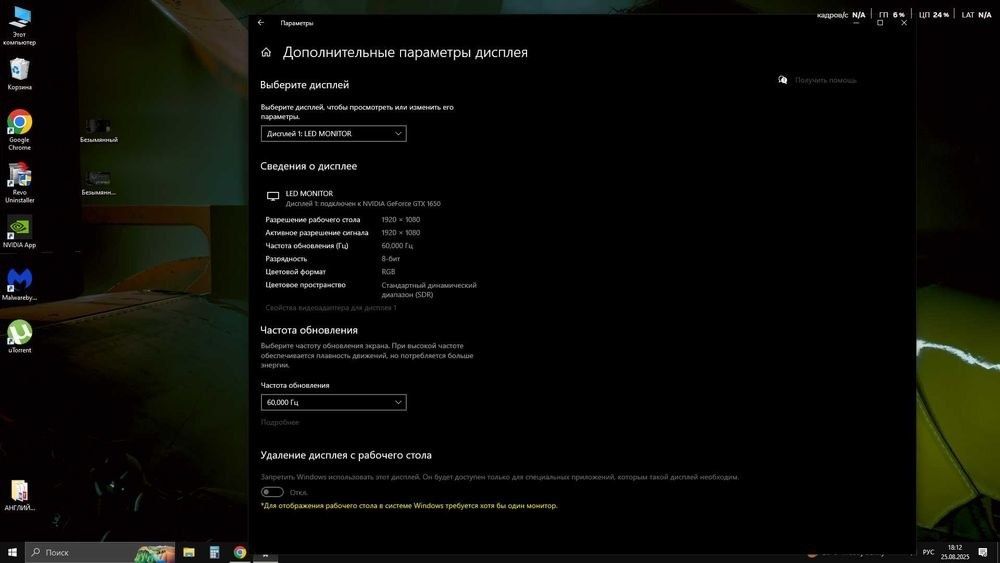This screenshot has width=1000, height=563.
Task: Click the LED MONITOR display icon
Action: (273, 196)
